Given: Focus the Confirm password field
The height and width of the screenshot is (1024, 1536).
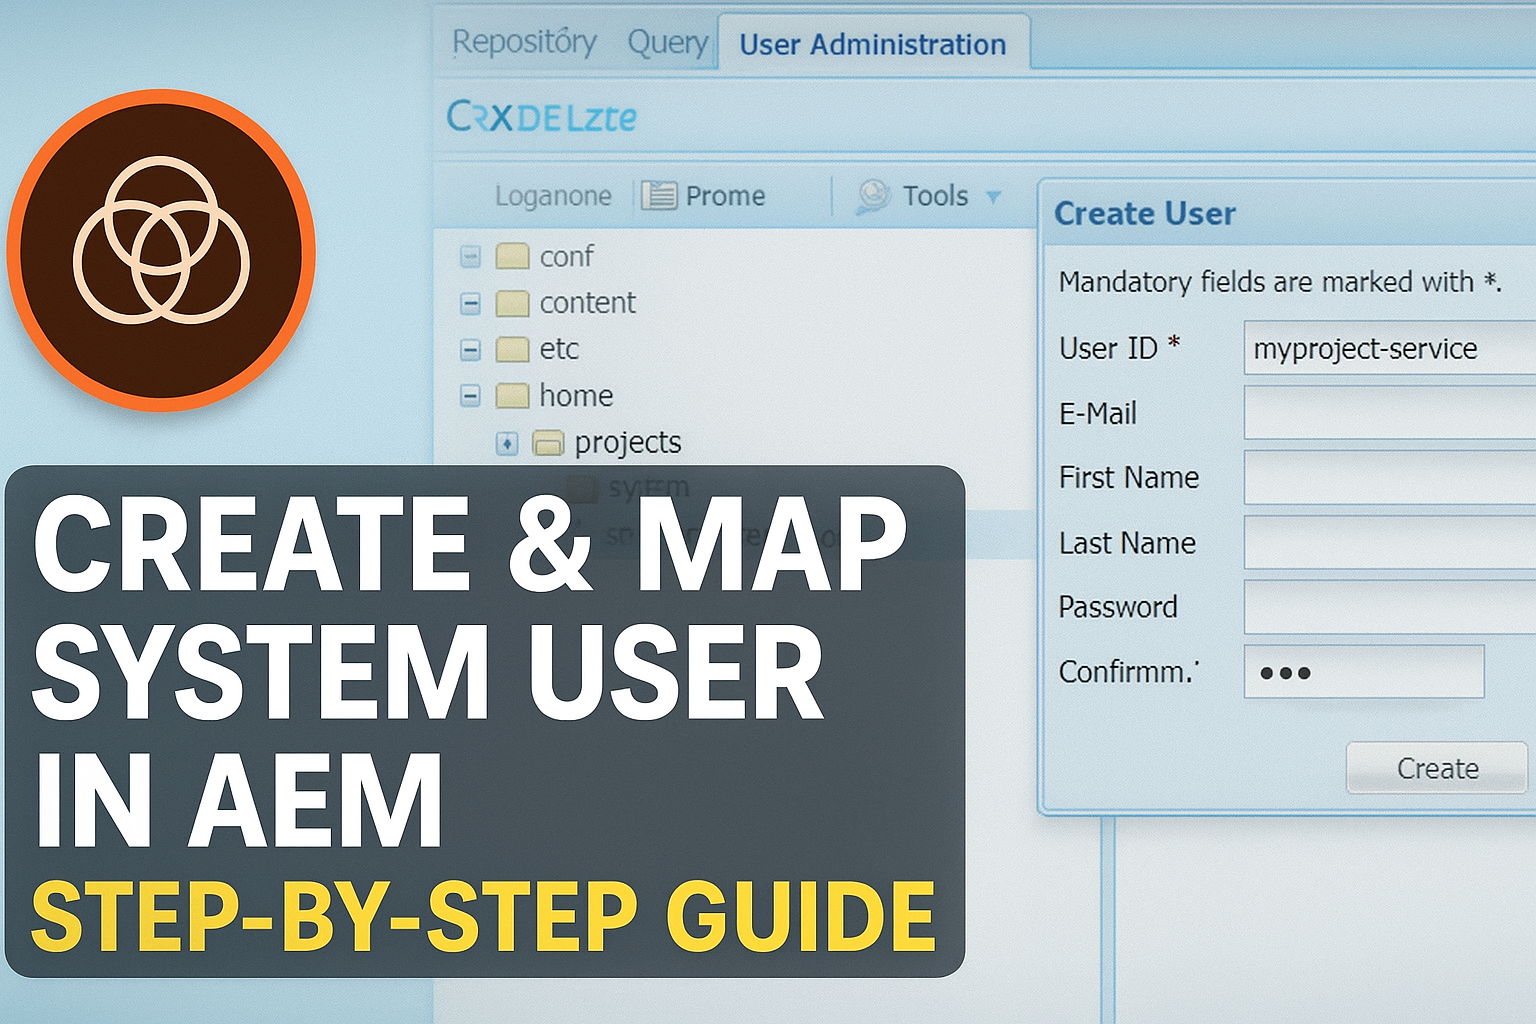Looking at the screenshot, I should [1364, 672].
